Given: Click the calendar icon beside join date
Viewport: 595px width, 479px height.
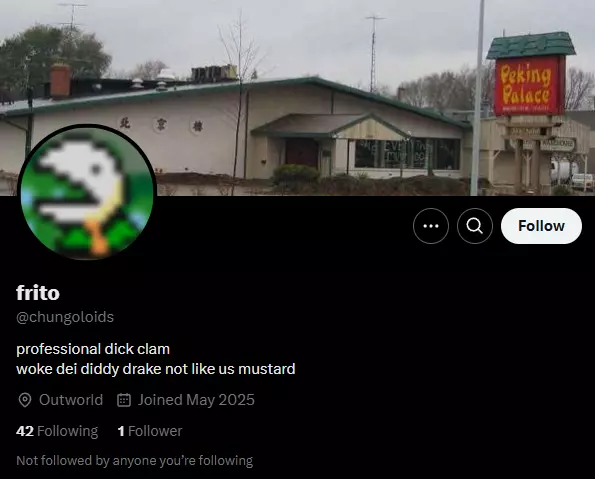Looking at the screenshot, I should [124, 400].
